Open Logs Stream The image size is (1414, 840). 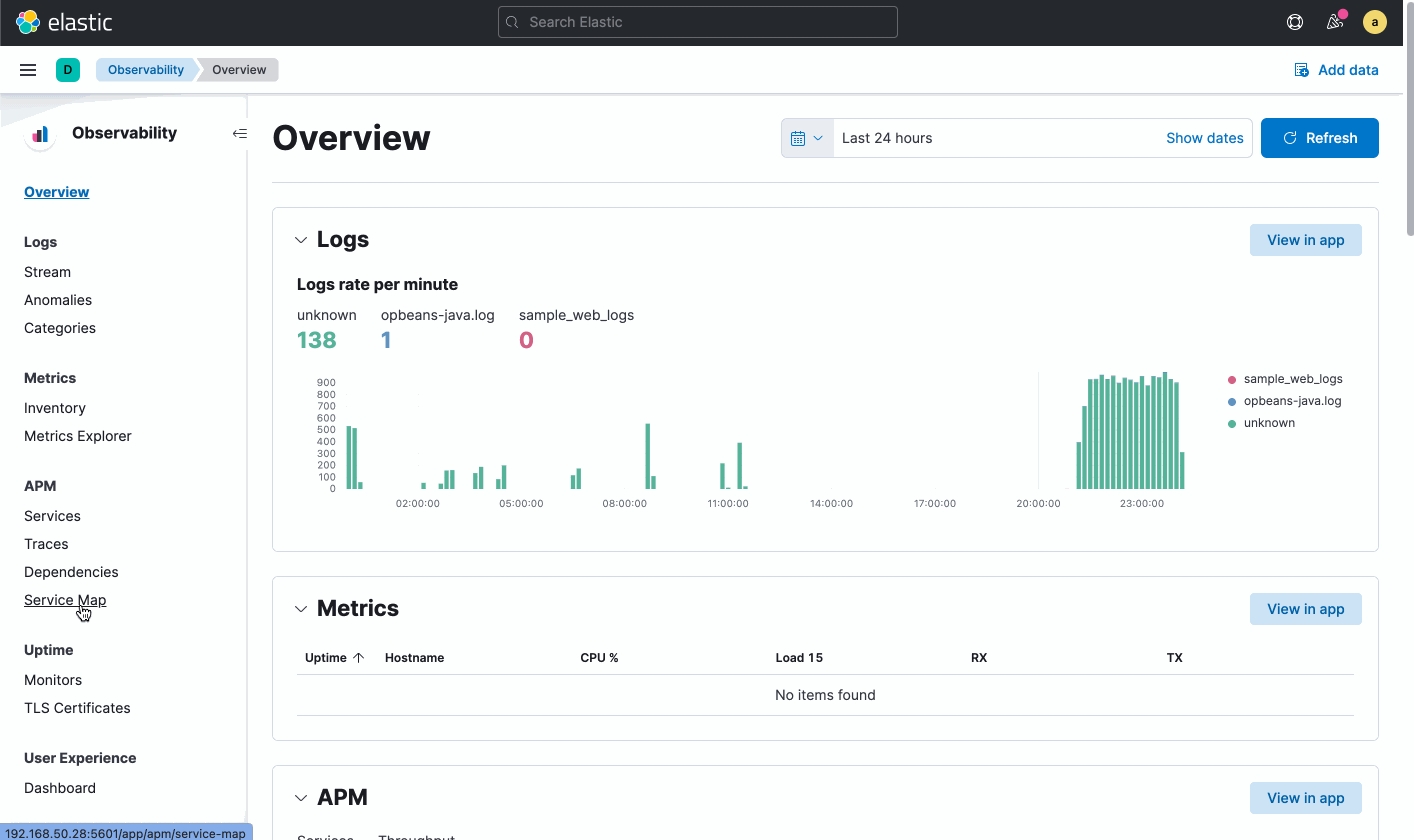(x=47, y=272)
